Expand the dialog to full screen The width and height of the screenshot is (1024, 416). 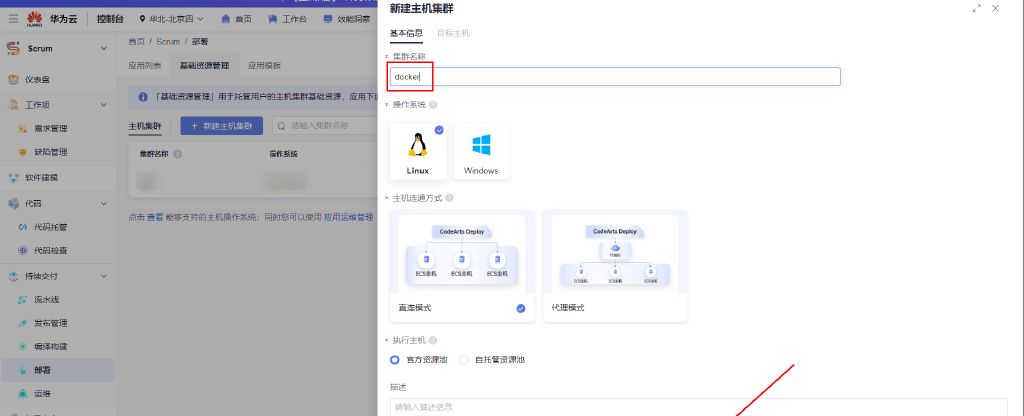click(977, 8)
